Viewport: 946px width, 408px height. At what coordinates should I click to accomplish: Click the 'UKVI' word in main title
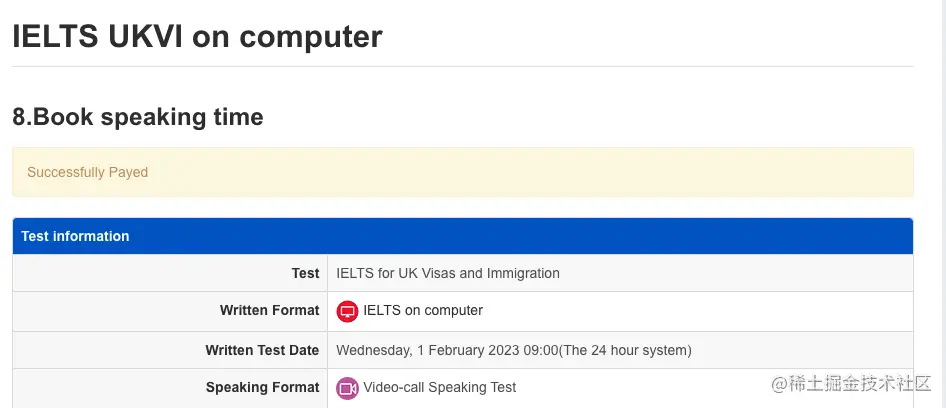pyautogui.click(x=145, y=36)
